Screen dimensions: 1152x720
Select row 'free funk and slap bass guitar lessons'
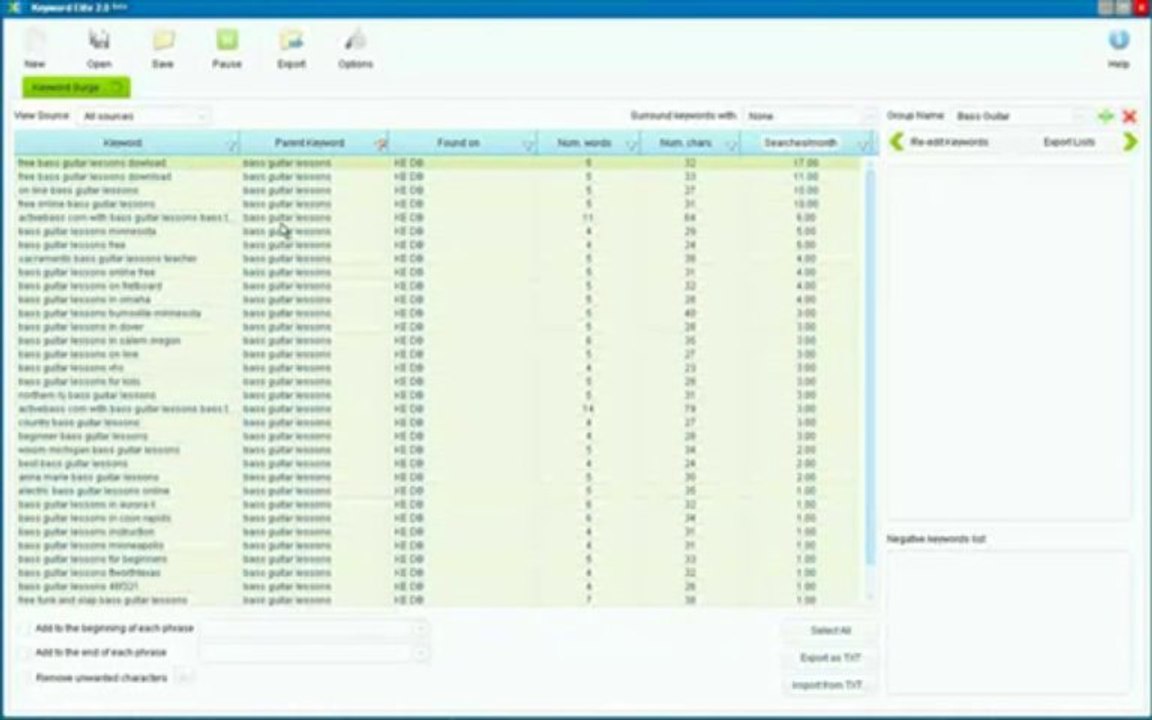click(x=438, y=600)
